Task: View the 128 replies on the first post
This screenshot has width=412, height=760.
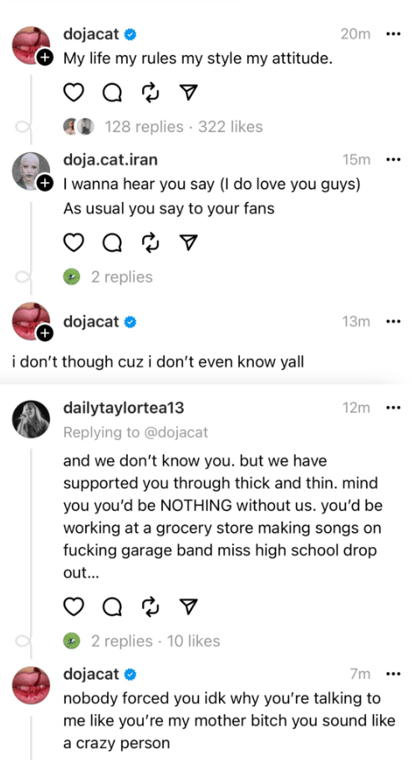Action: point(144,127)
